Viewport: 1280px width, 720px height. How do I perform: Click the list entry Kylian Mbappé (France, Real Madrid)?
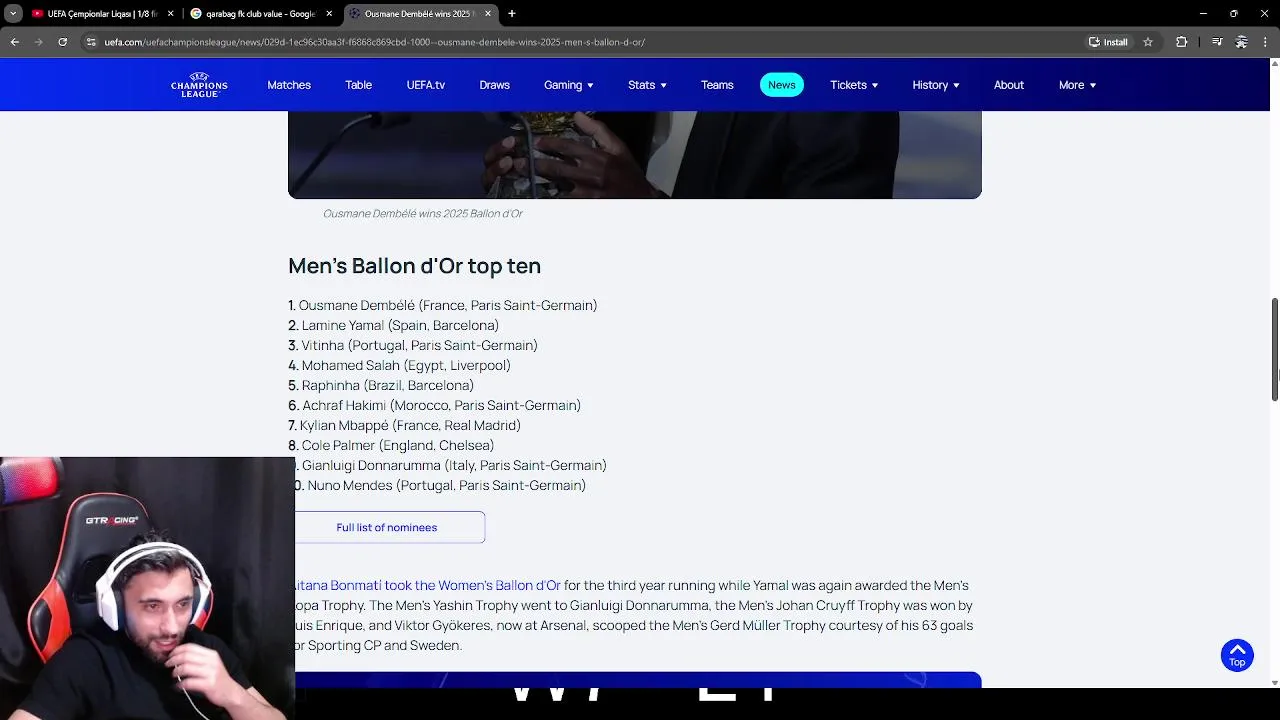(x=405, y=425)
